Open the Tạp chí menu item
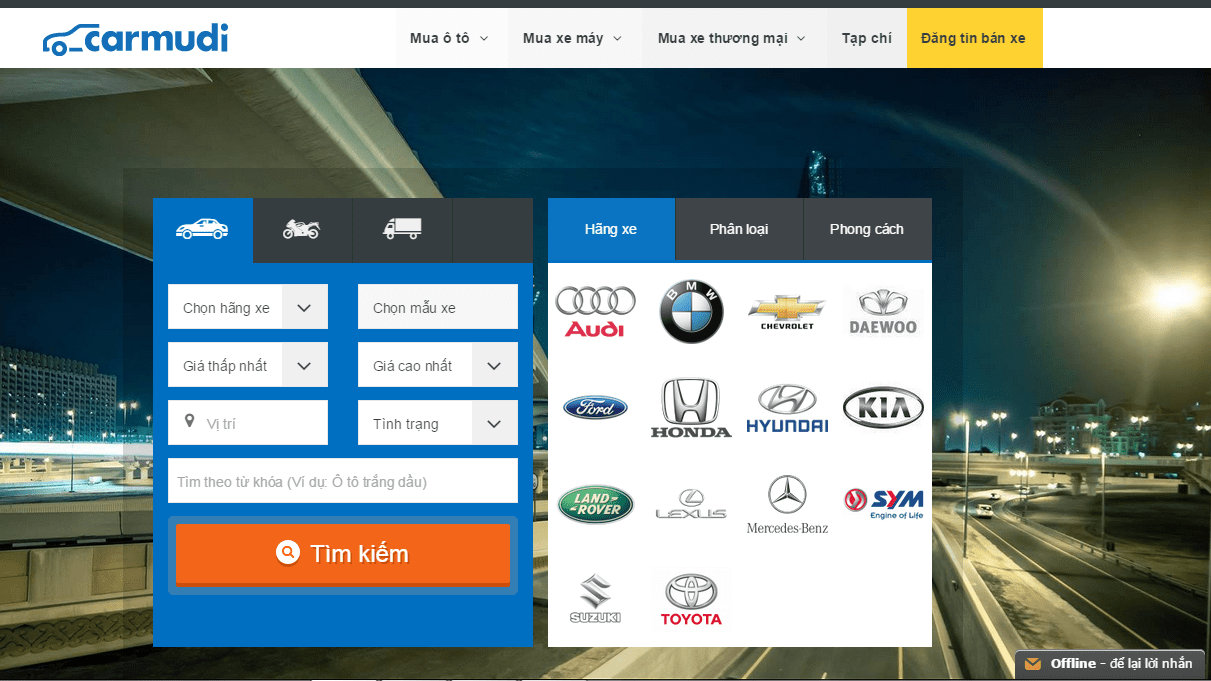This screenshot has height=681, width=1211. 867,38
